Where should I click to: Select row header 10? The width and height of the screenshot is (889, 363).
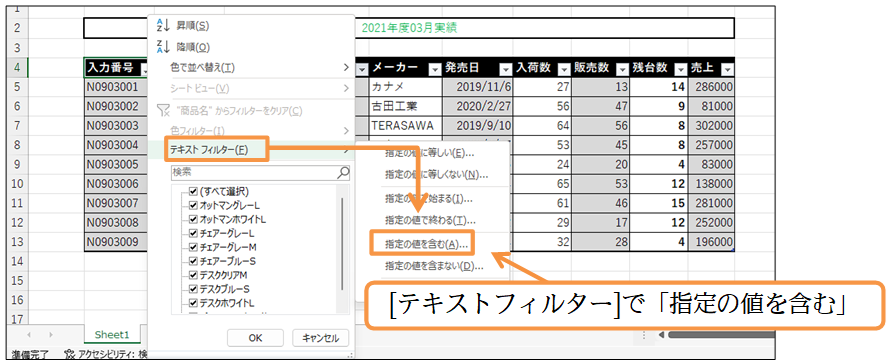pos(16,184)
